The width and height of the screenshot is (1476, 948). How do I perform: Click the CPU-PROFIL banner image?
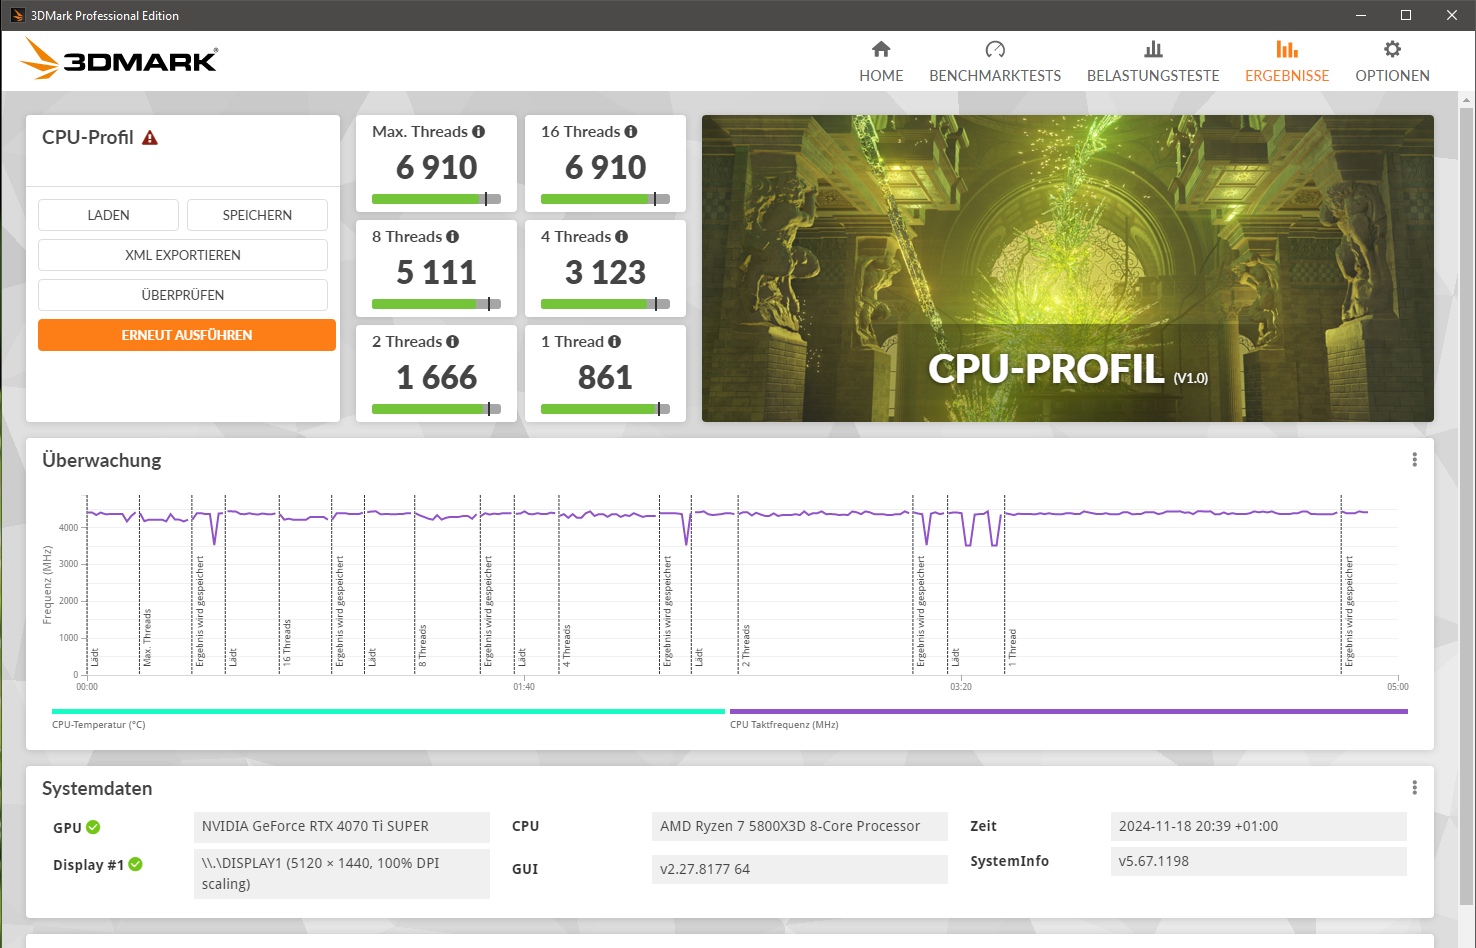[x=1068, y=268]
